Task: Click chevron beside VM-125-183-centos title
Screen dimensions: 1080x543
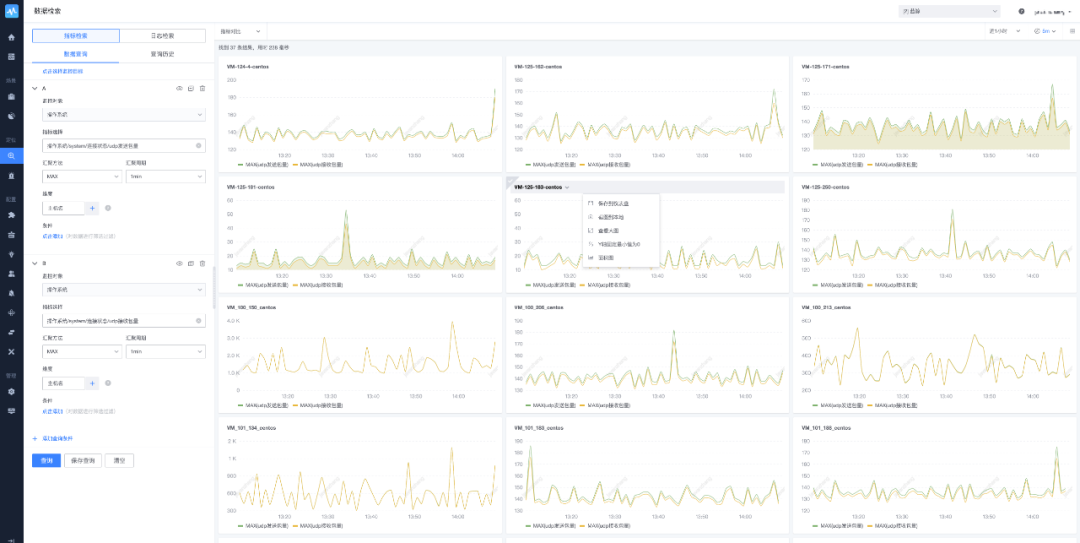Action: pos(567,187)
